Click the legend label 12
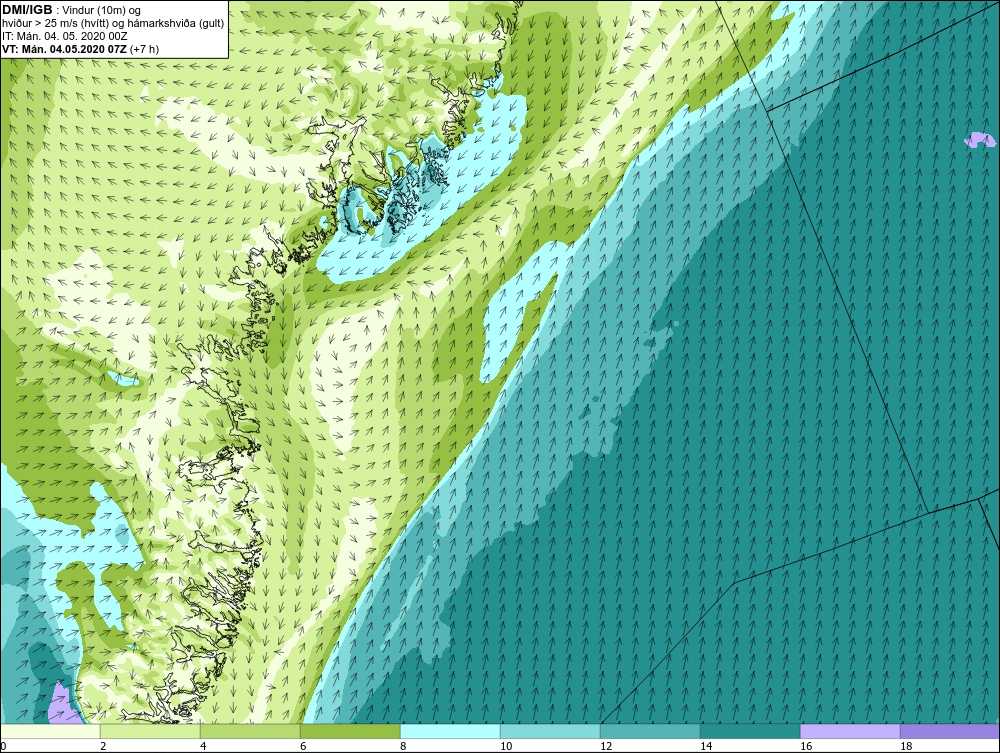The height and width of the screenshot is (753, 1000). point(606,746)
